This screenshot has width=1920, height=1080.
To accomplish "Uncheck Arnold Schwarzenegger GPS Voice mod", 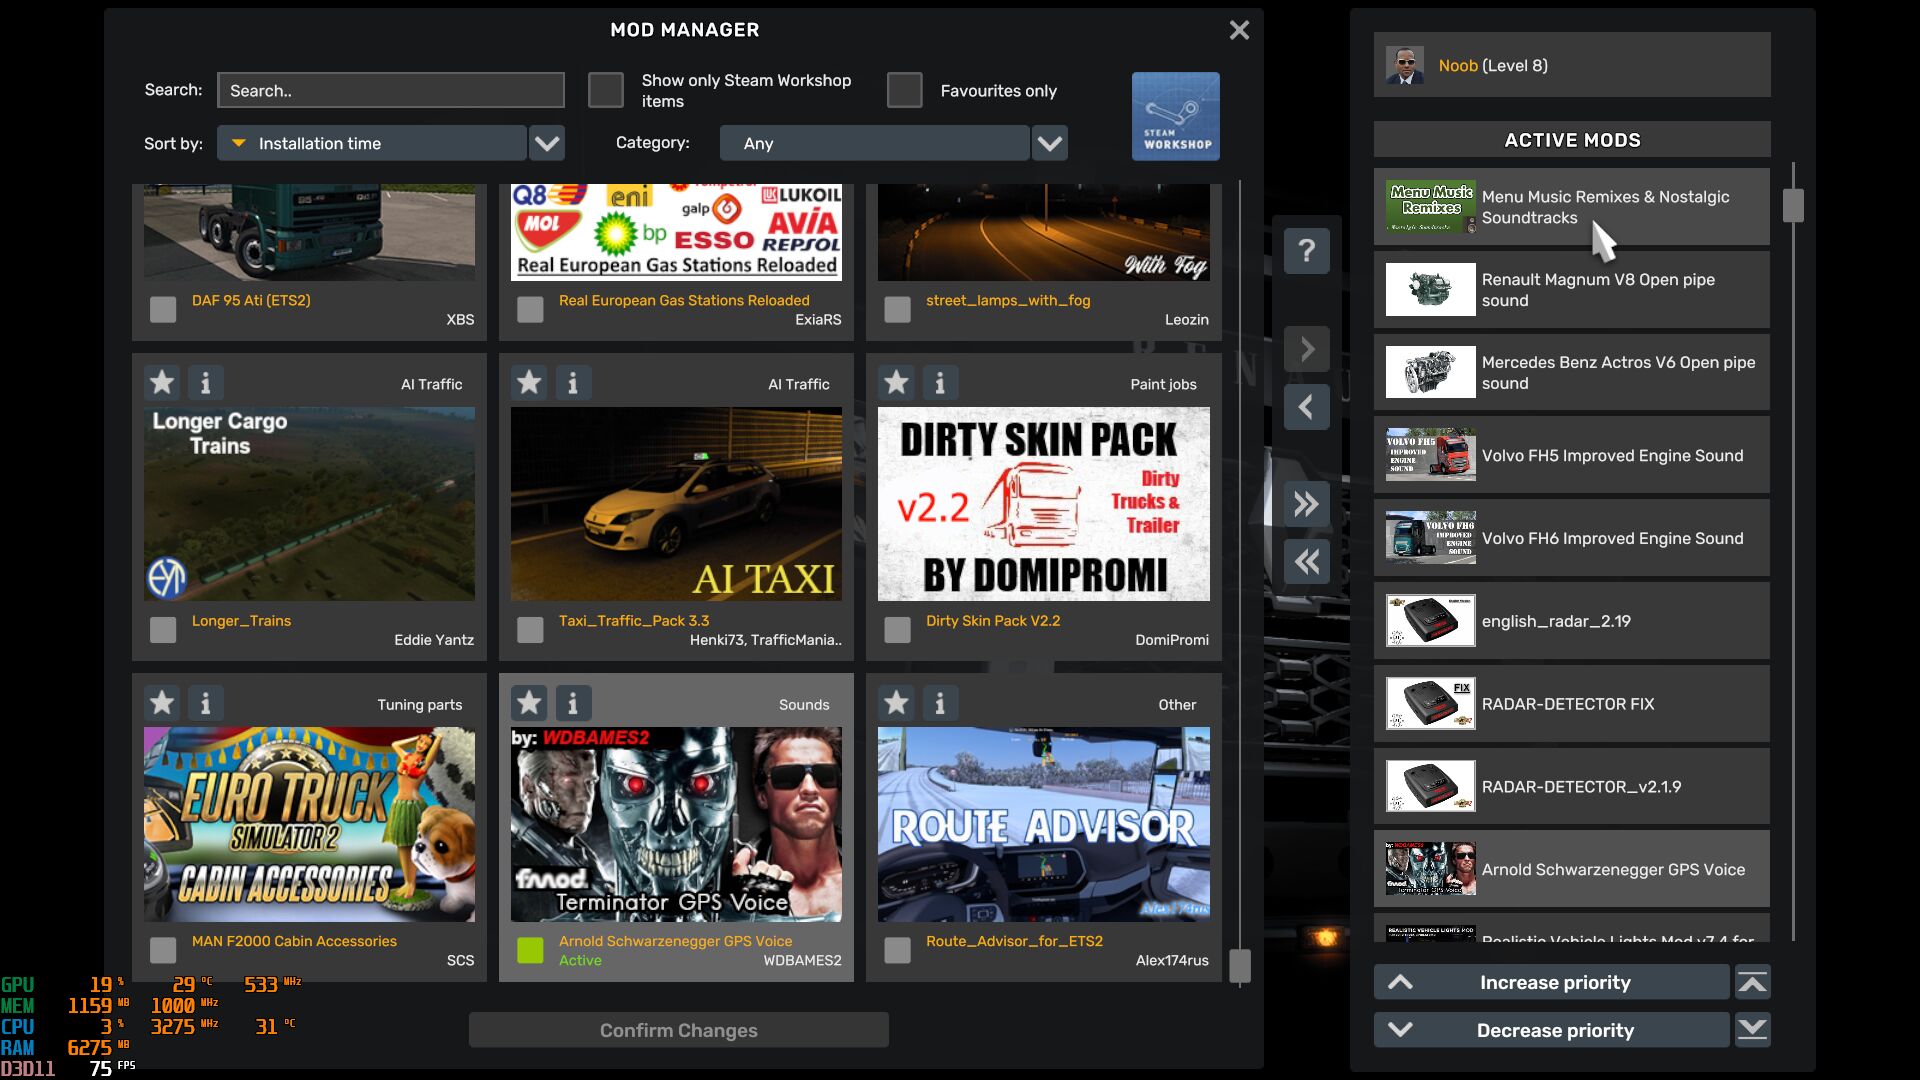I will point(530,950).
